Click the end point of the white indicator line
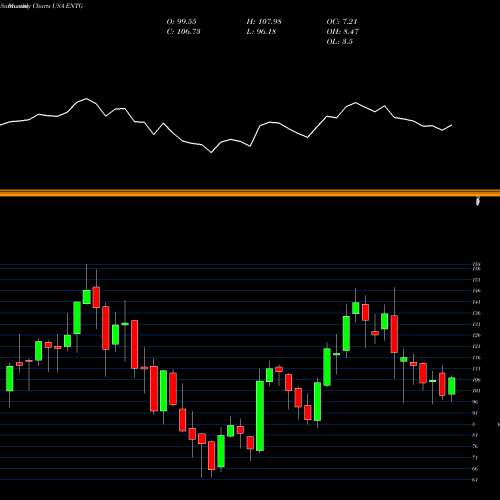Image resolution: width=500 pixels, height=500 pixels. click(x=452, y=125)
